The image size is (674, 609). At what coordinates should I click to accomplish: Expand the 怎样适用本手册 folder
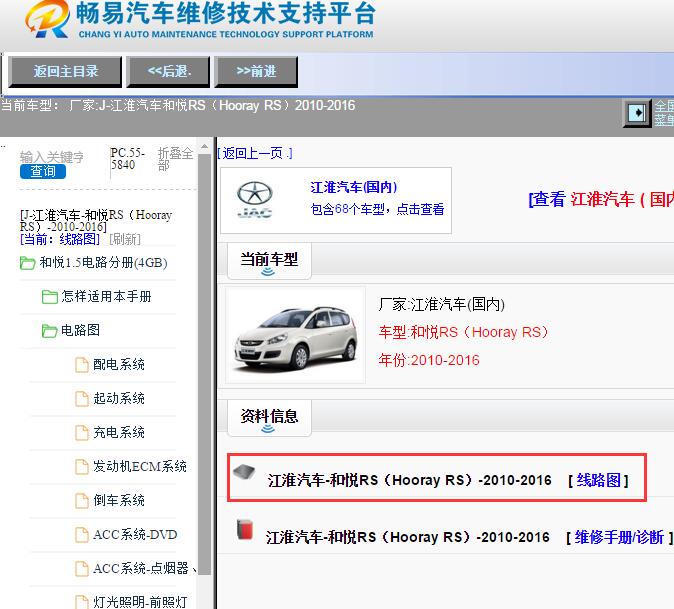[97, 297]
